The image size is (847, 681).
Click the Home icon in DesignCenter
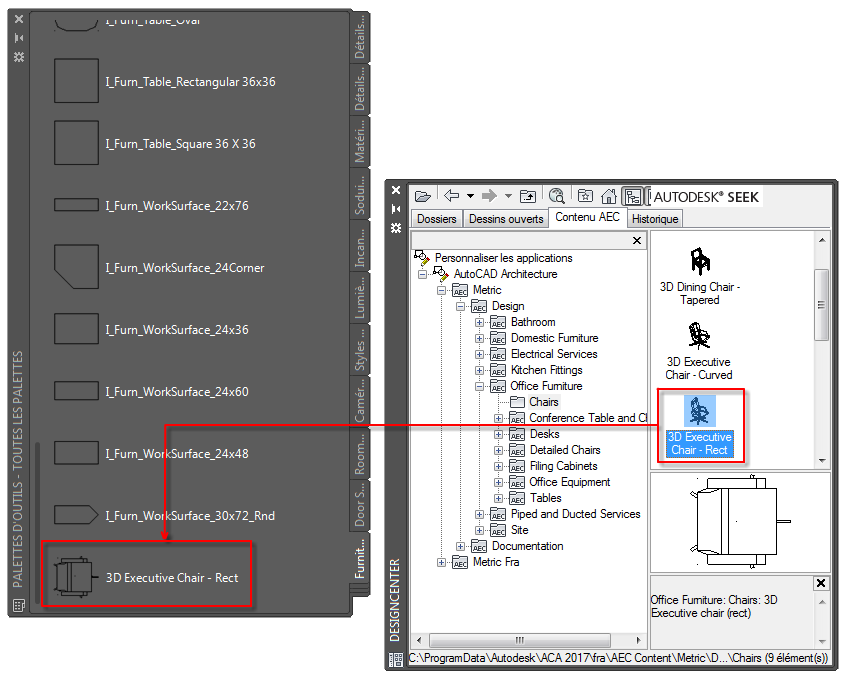click(x=609, y=196)
